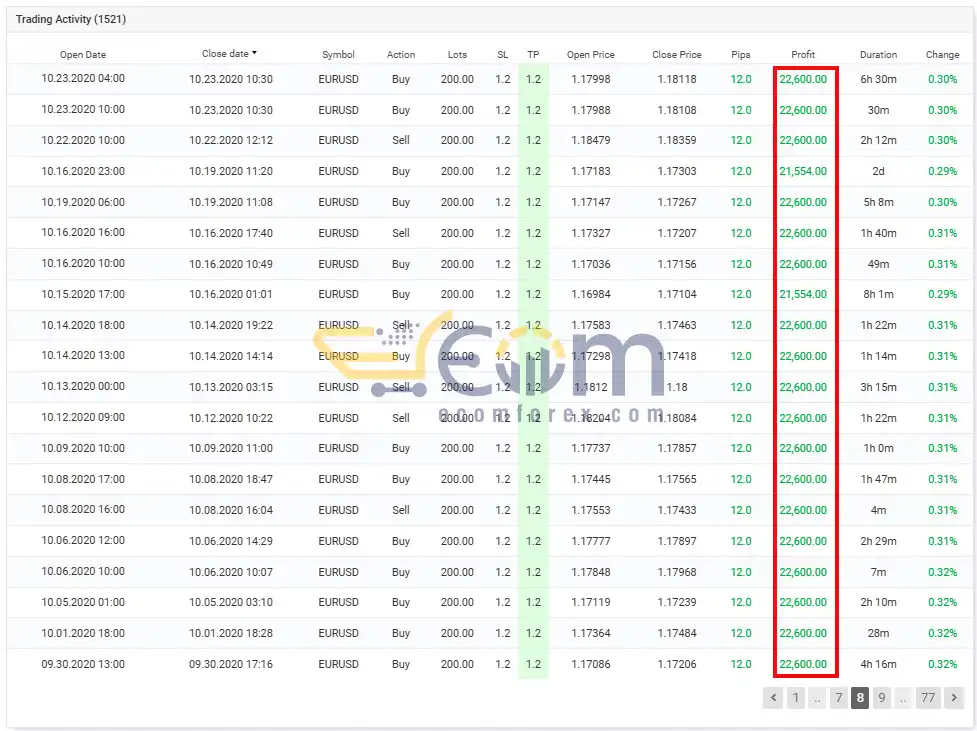Click duration value 3h 15m

coord(879,387)
